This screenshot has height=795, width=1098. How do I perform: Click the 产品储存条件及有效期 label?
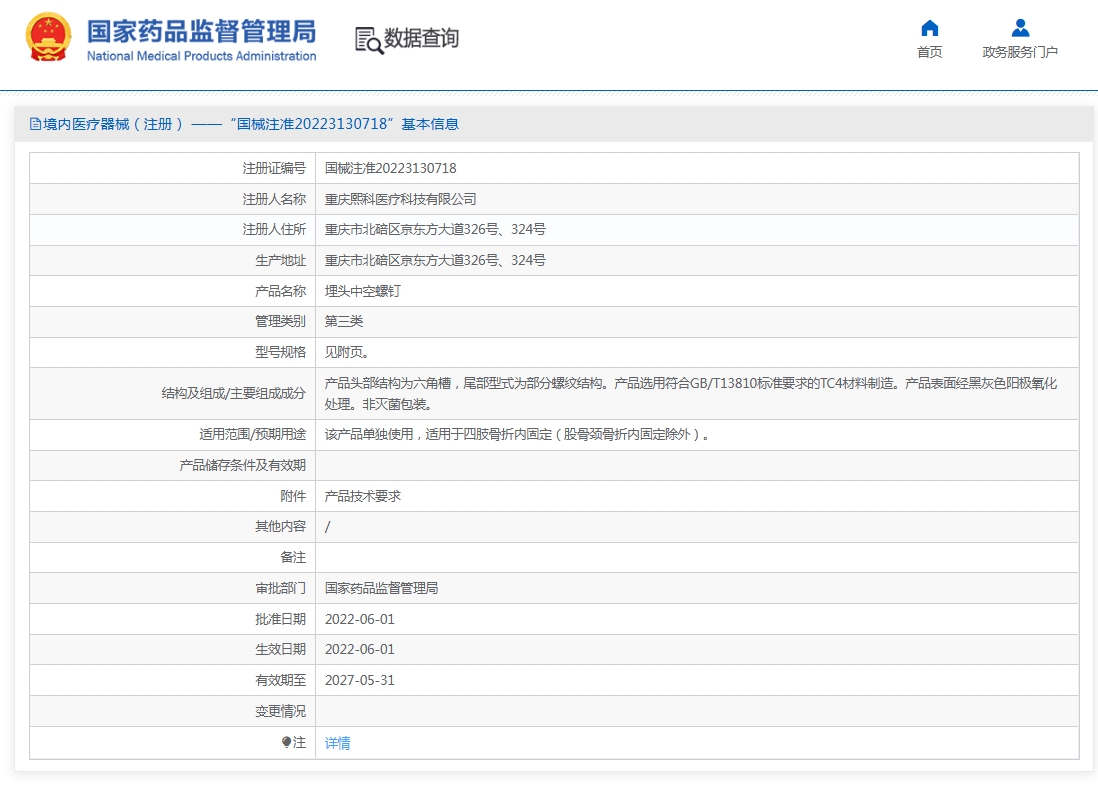pyautogui.click(x=243, y=465)
